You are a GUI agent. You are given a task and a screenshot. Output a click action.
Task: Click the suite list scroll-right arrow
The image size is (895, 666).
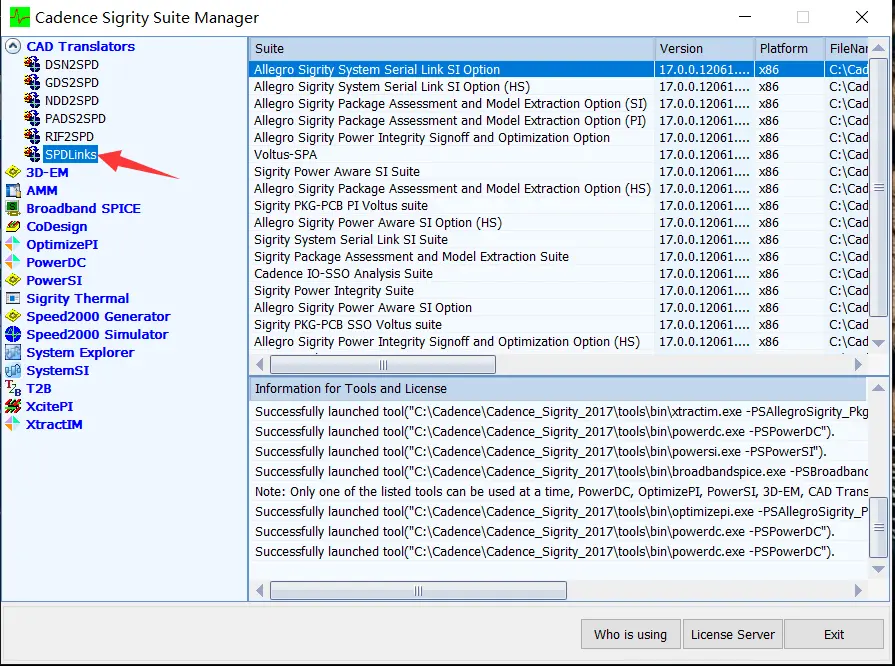[x=858, y=364]
